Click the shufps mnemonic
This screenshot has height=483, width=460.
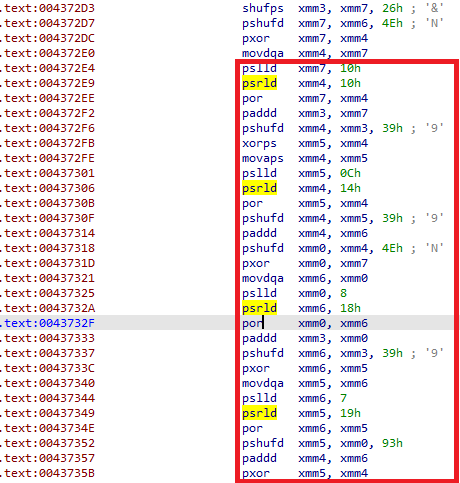point(263,8)
